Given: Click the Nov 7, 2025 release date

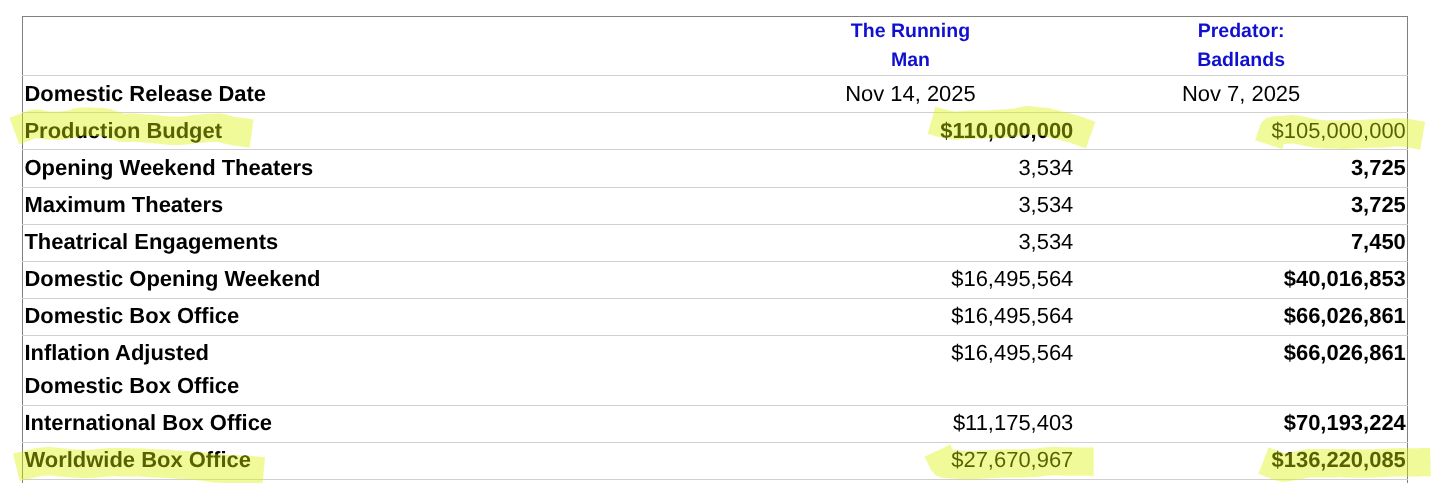Looking at the screenshot, I should click(x=1240, y=94).
